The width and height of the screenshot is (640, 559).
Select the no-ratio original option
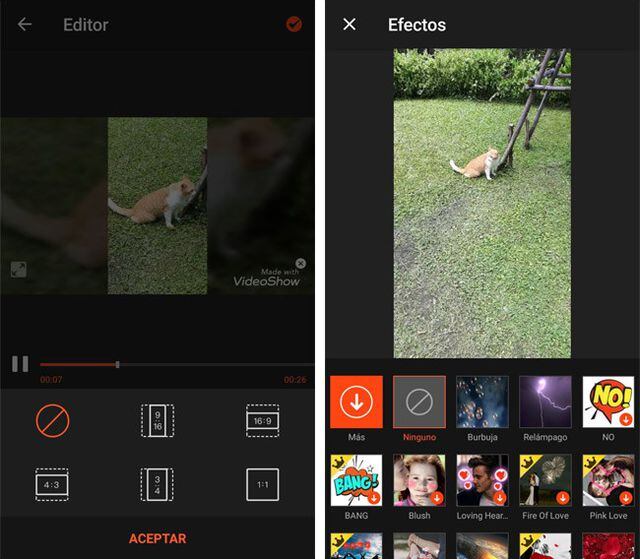(52, 421)
